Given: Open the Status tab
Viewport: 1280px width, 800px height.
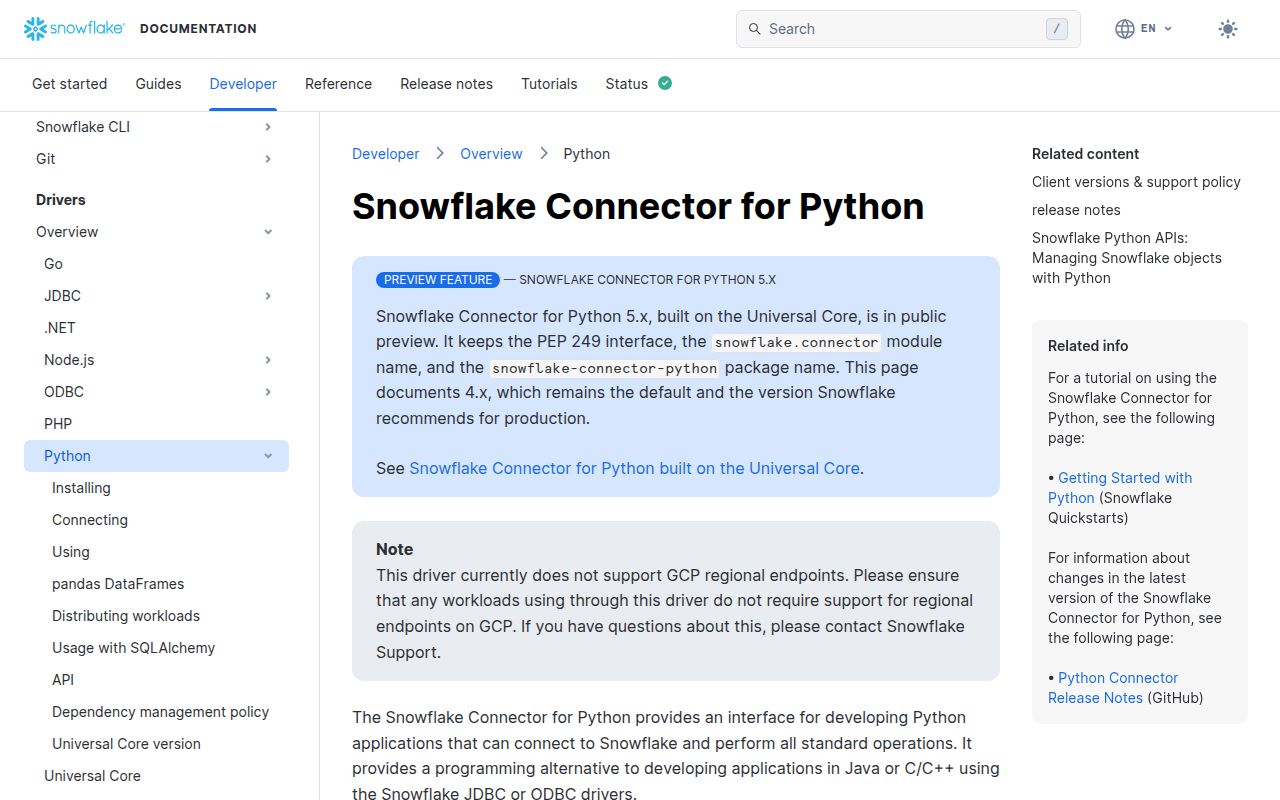Looking at the screenshot, I should [626, 84].
